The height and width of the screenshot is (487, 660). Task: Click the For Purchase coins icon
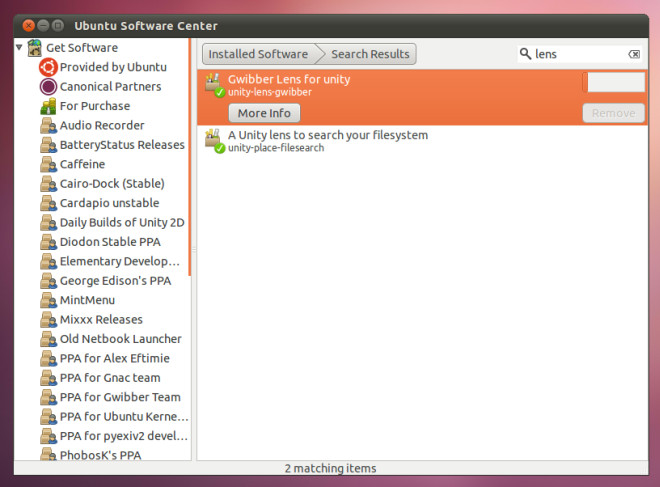48,106
